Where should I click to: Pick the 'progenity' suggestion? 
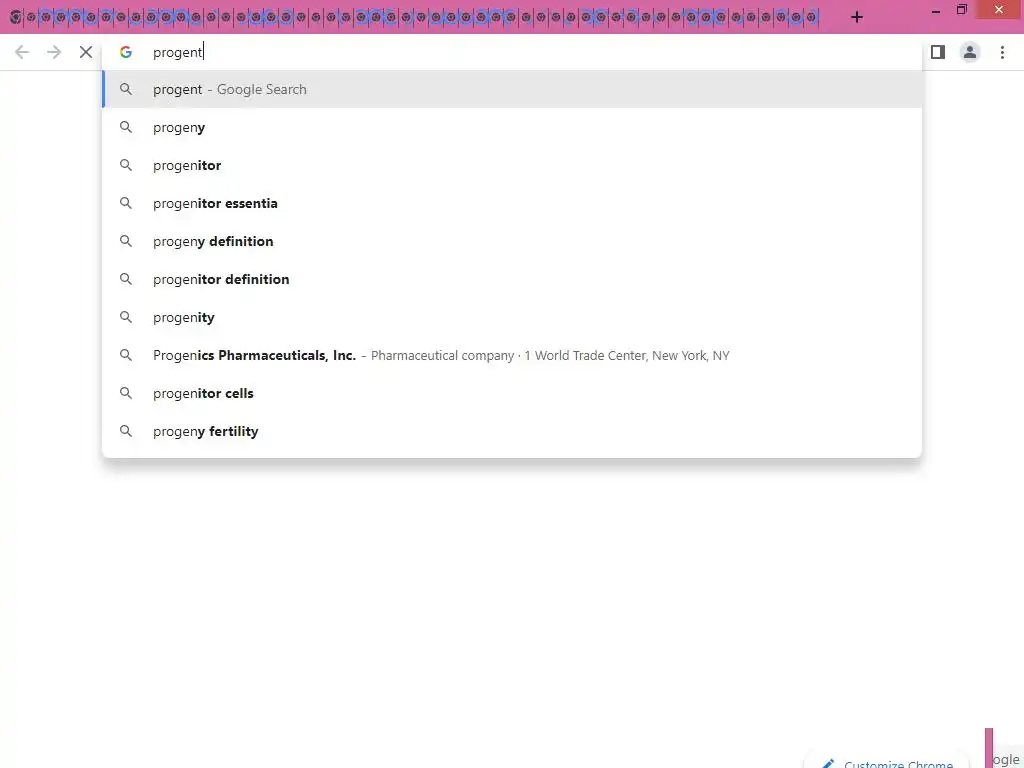coord(512,317)
